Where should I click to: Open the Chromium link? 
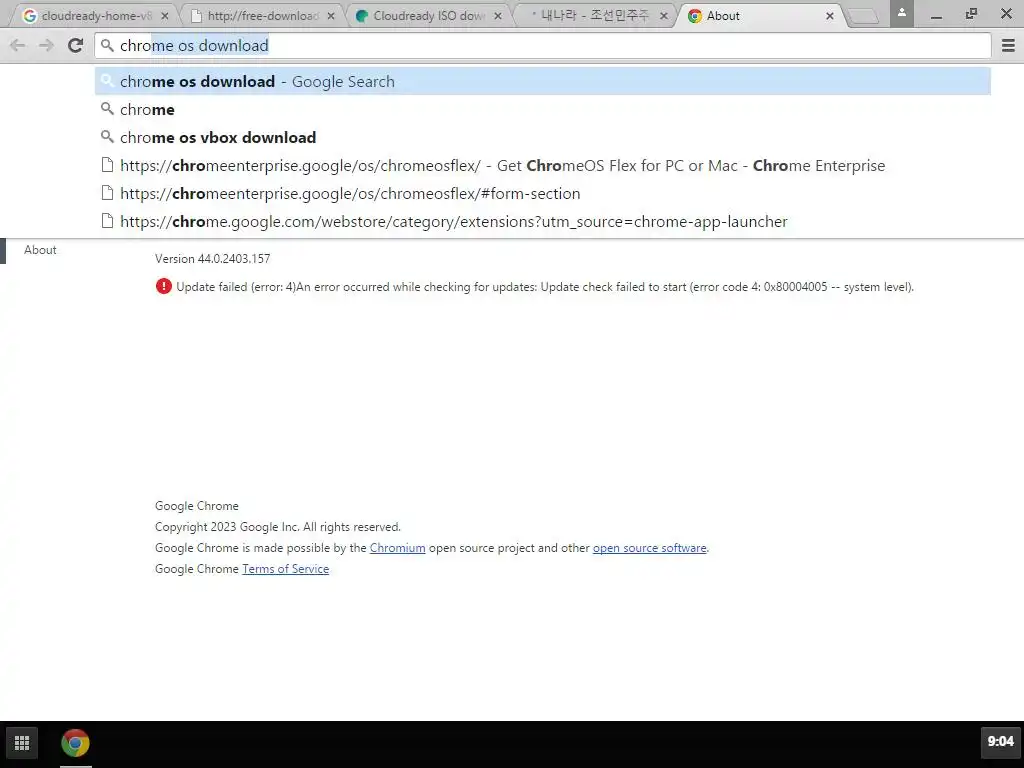pos(397,548)
